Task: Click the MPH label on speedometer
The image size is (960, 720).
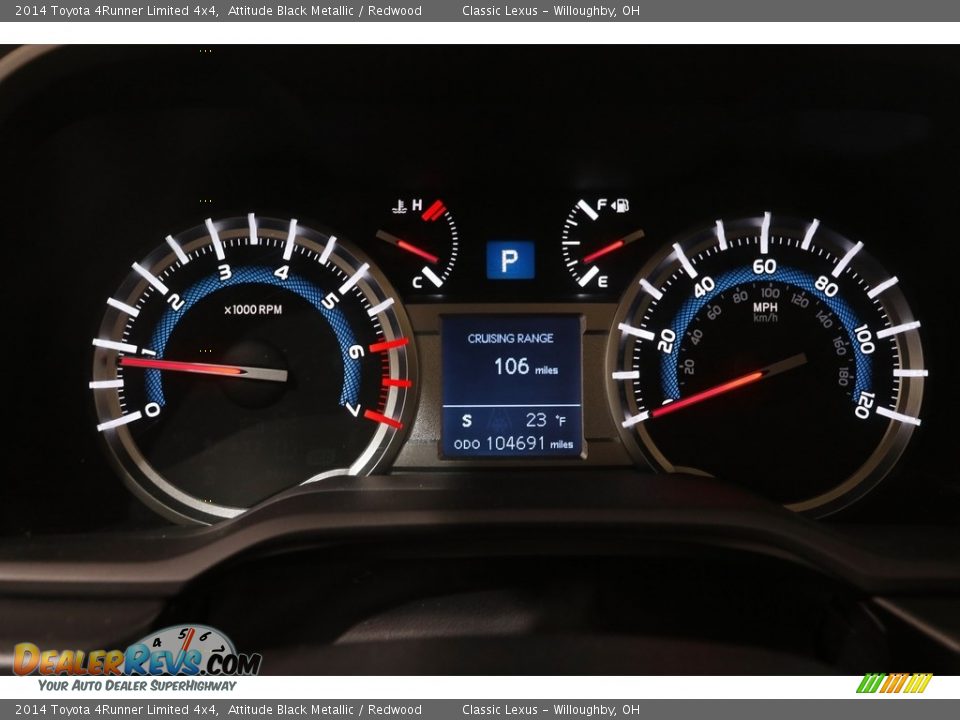Action: click(765, 307)
